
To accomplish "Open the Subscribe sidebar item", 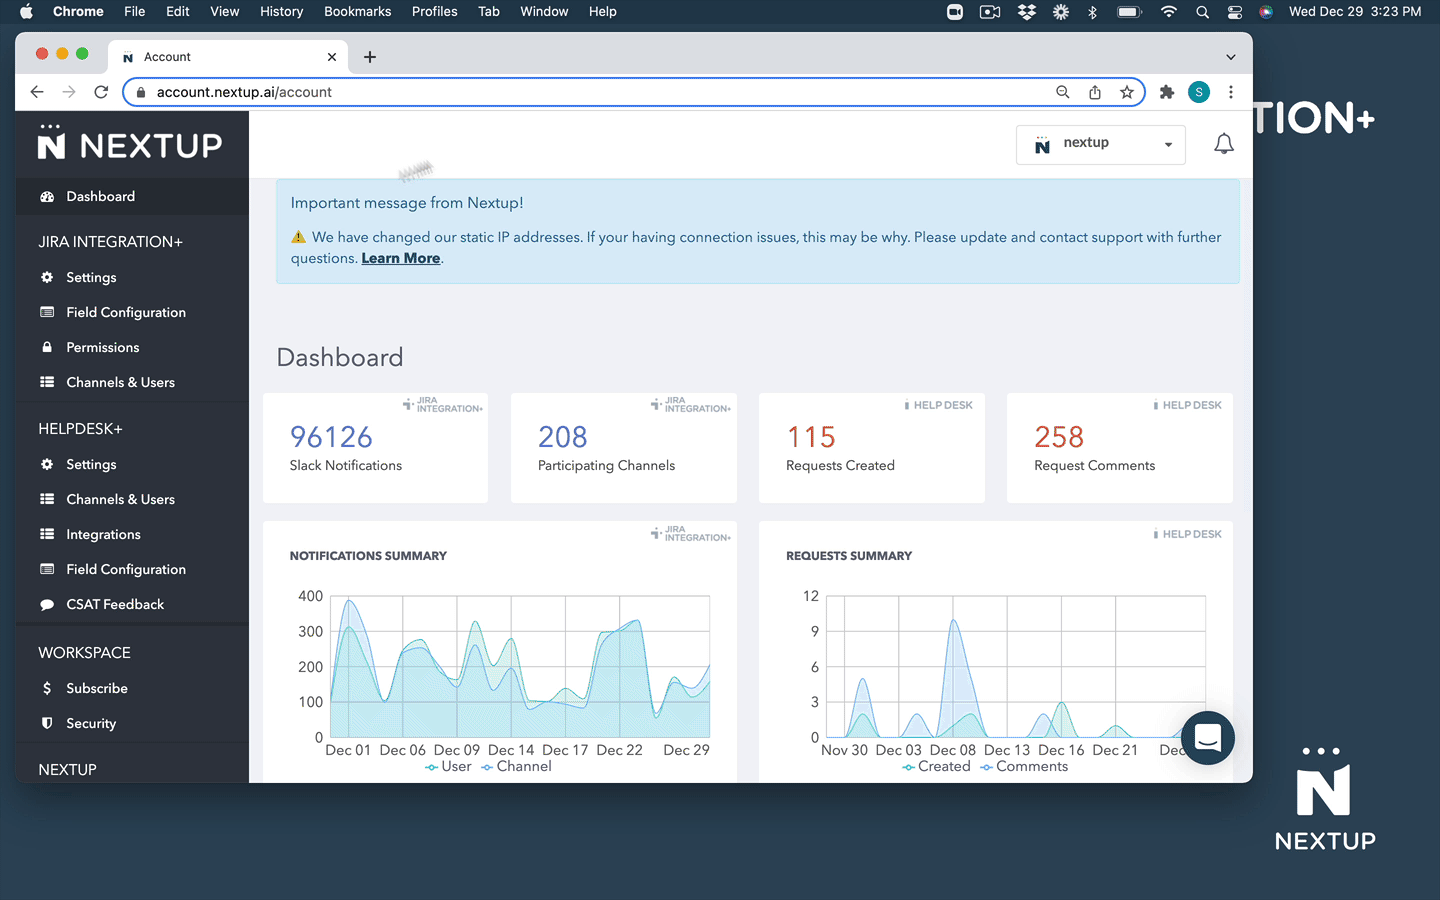I will [132, 688].
